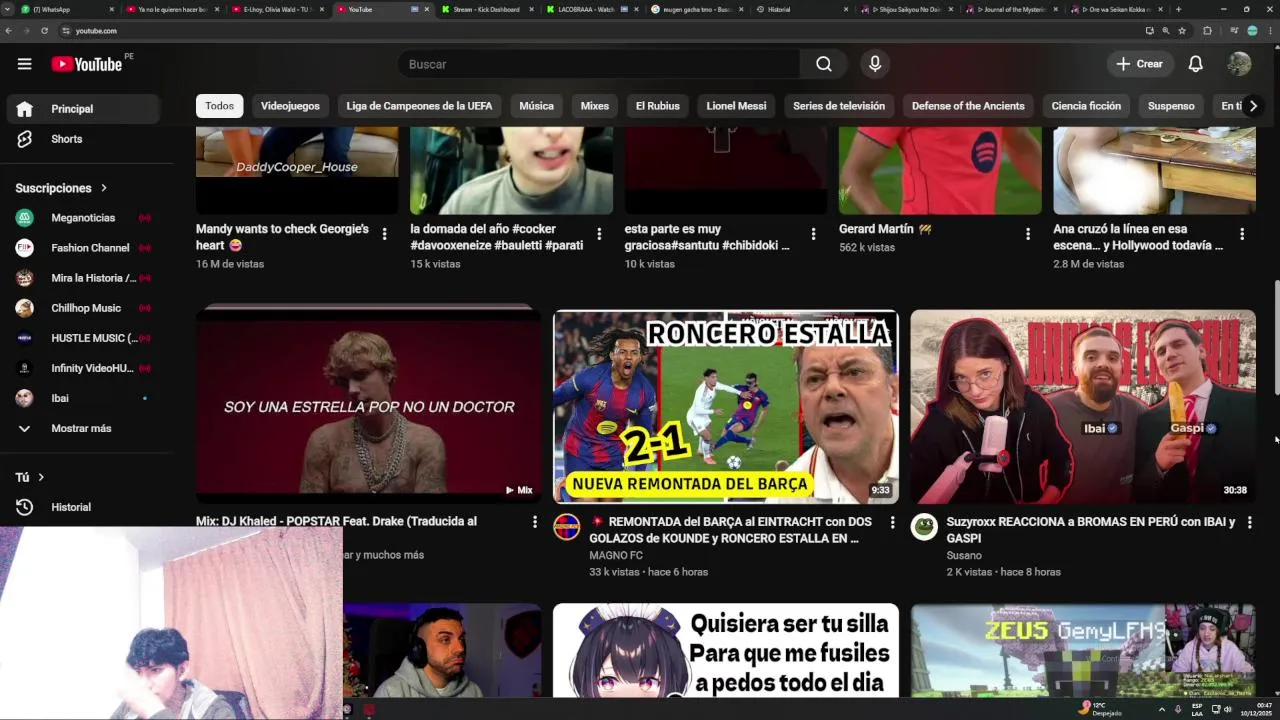This screenshot has width=1280, height=720.
Task: Open a new browser tab
Action: click(x=1178, y=9)
